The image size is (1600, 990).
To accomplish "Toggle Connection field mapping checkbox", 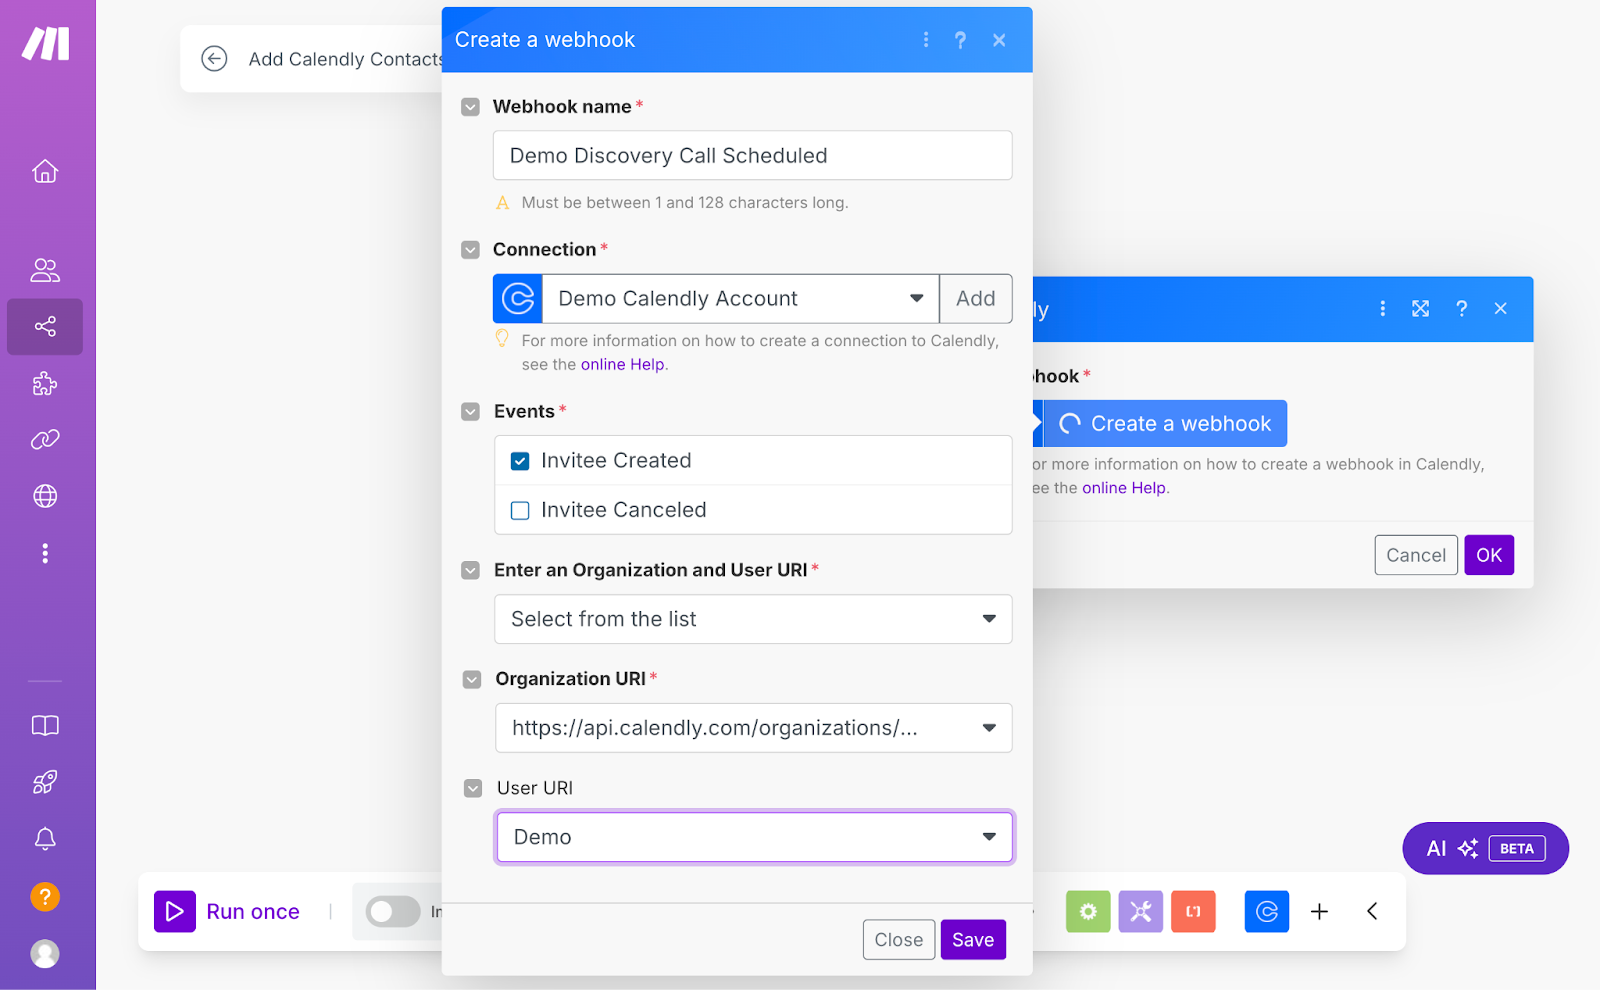I will pyautogui.click(x=470, y=250).
